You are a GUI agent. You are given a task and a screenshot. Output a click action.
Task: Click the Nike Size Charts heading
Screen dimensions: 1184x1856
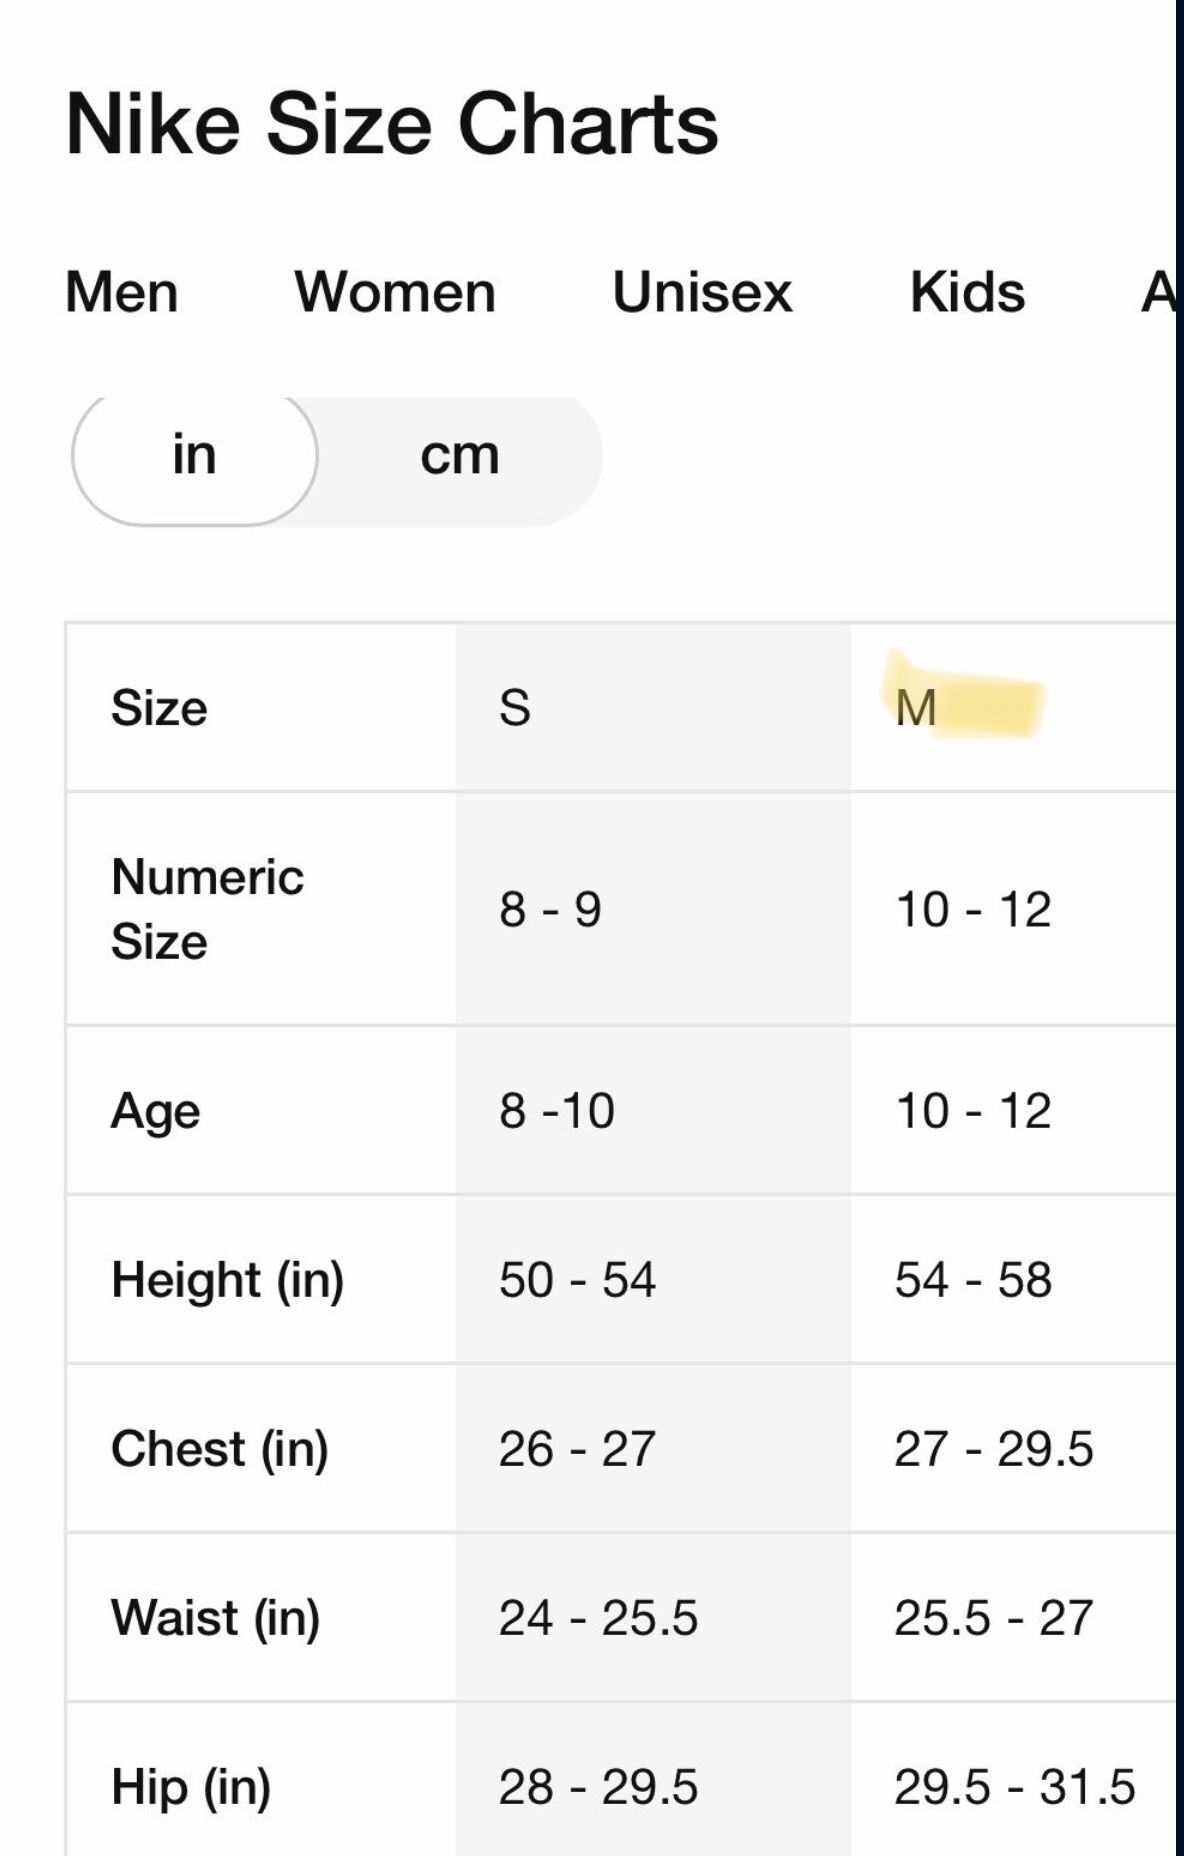[x=392, y=124]
